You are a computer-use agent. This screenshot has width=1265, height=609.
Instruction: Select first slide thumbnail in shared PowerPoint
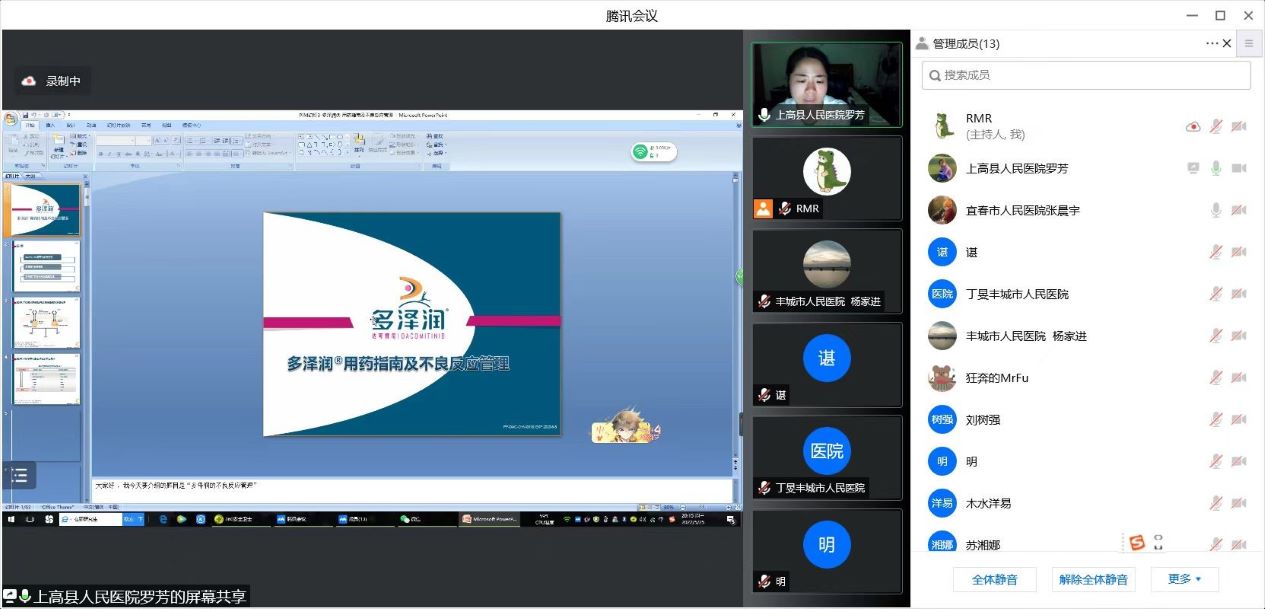(46, 210)
